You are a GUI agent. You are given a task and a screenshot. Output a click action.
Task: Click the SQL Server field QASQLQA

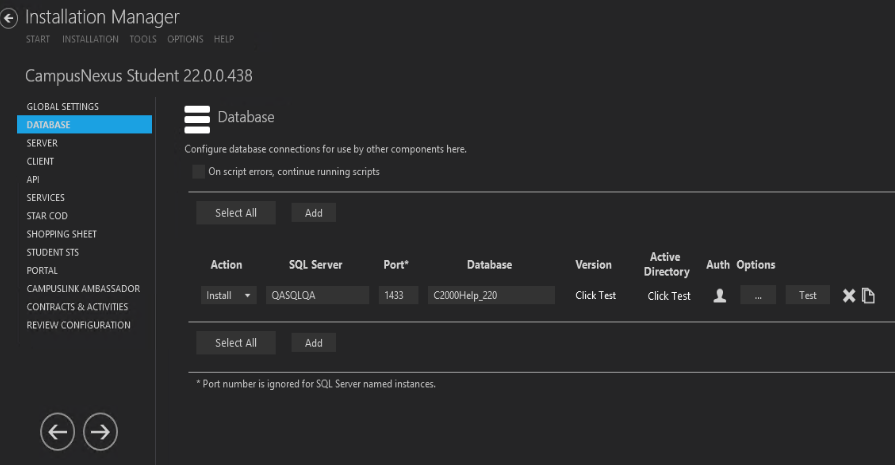(x=317, y=296)
